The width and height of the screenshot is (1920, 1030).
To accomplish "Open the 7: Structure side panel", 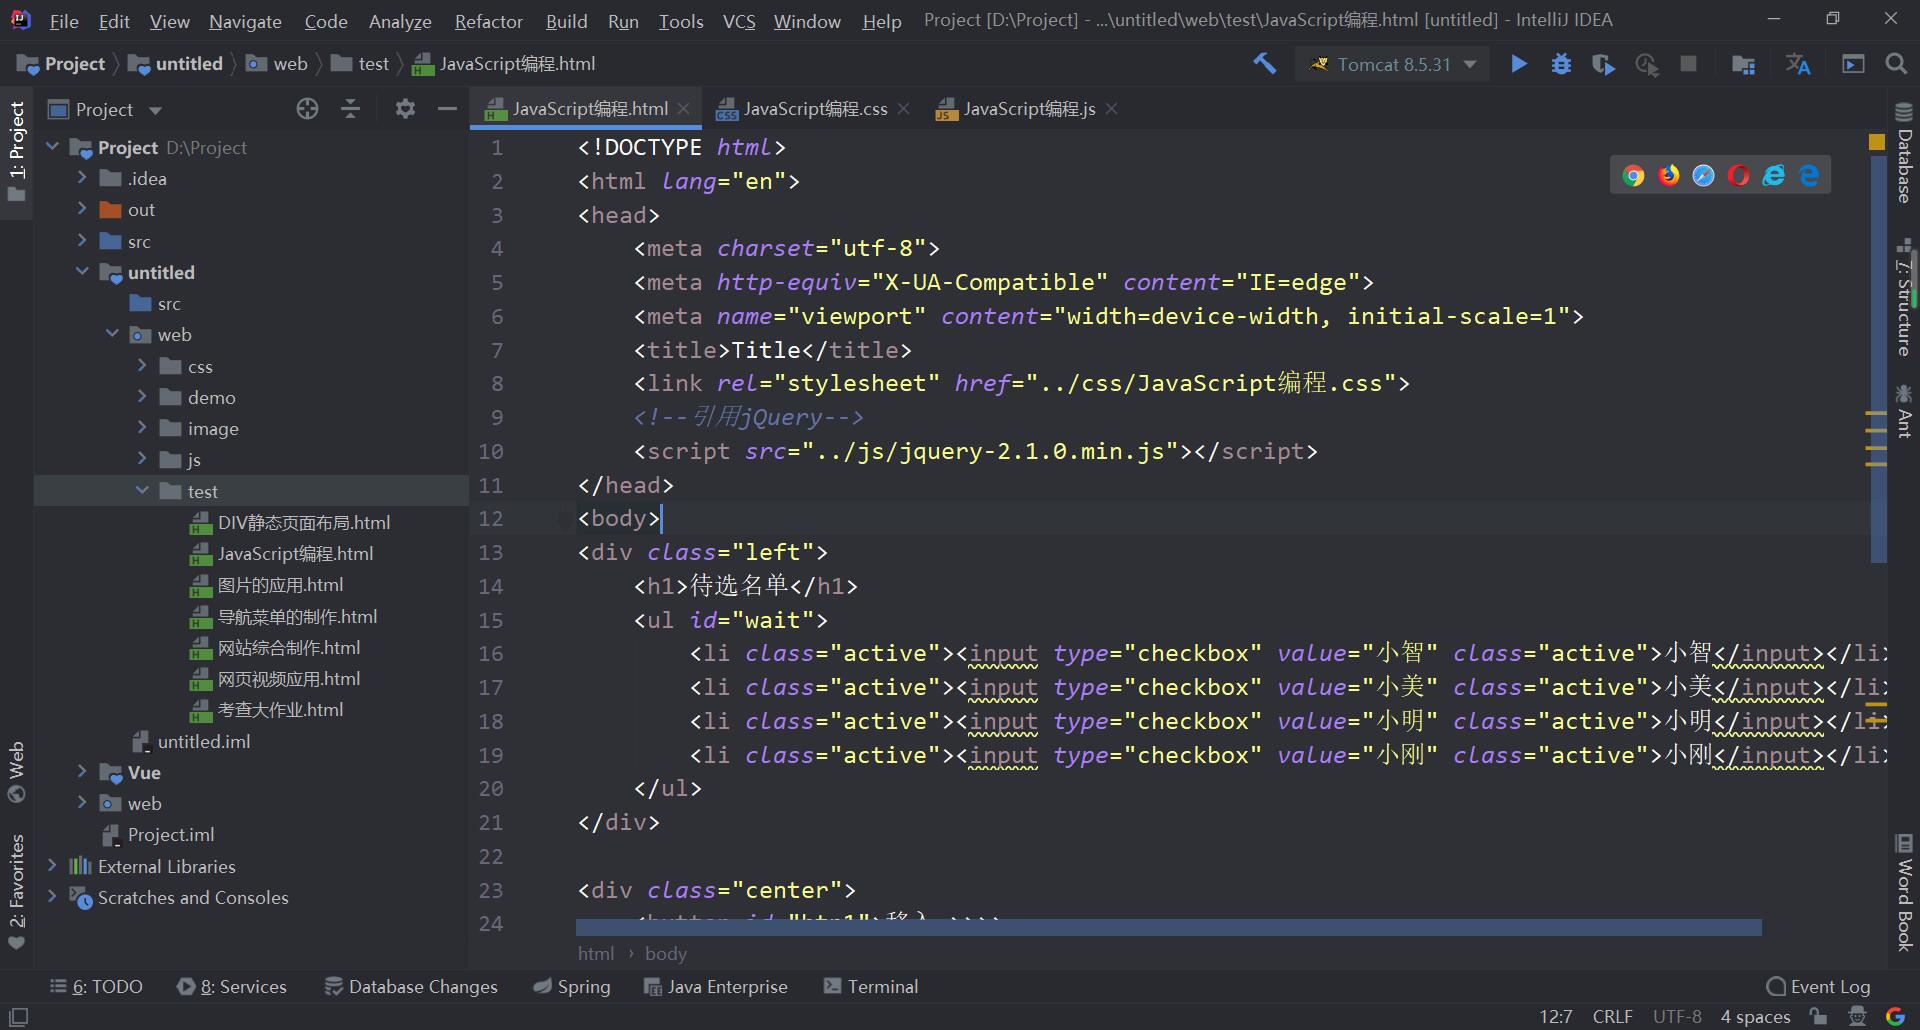I will click(1904, 297).
